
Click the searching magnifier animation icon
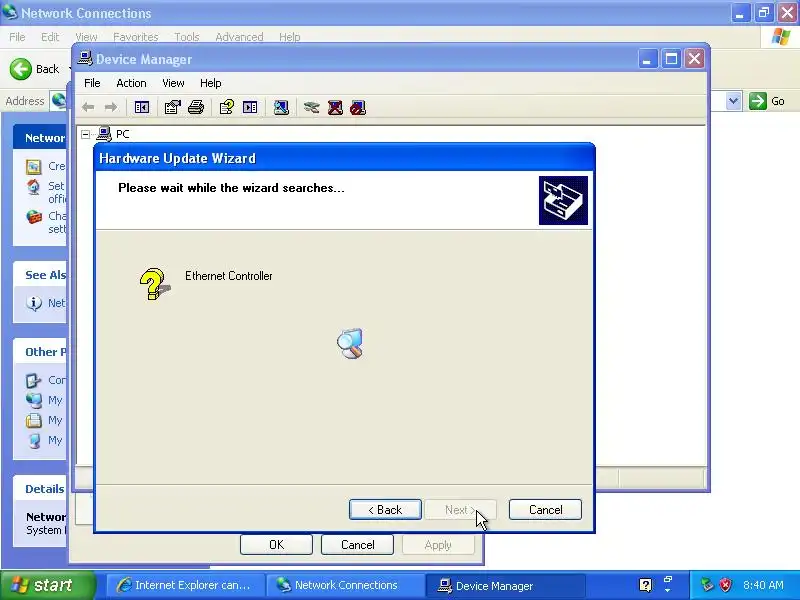(x=350, y=343)
